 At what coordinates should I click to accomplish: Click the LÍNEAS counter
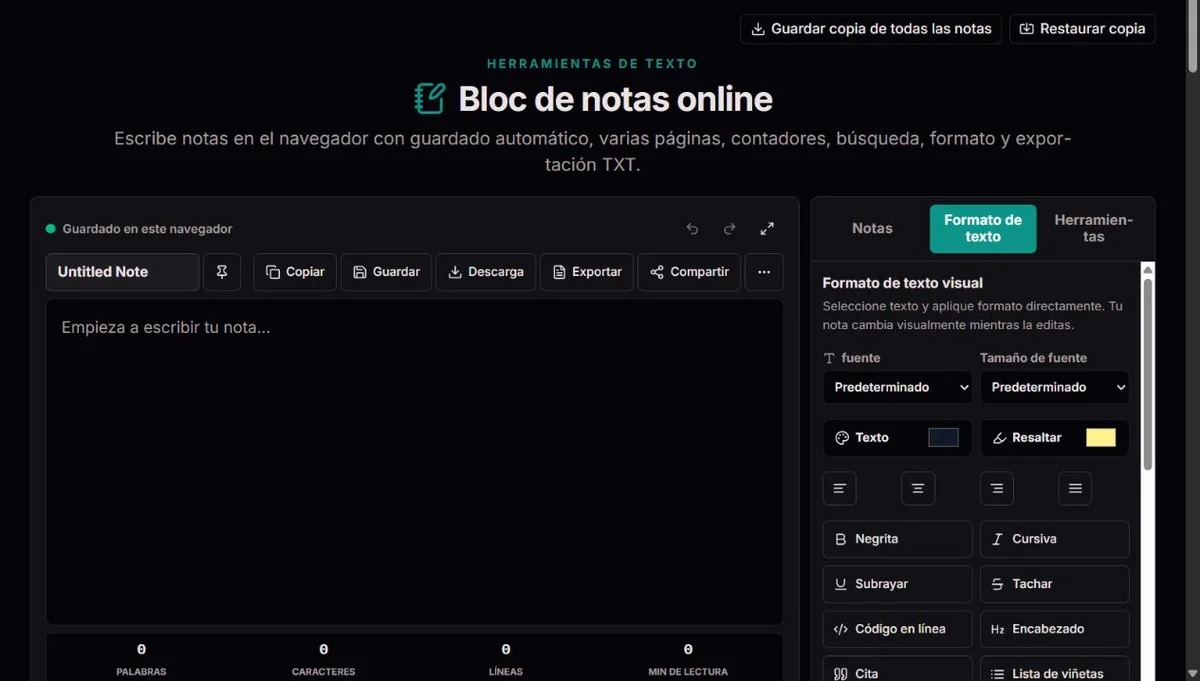(506, 660)
